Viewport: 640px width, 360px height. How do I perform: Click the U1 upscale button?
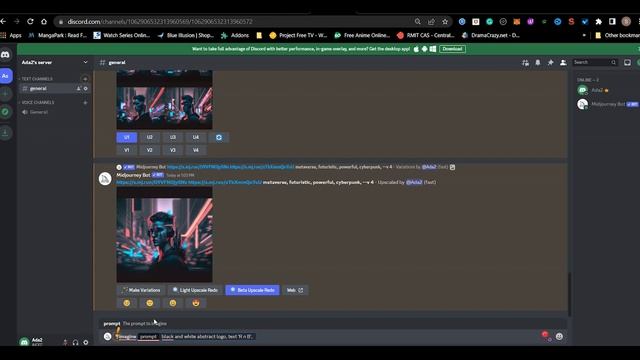click(127, 138)
